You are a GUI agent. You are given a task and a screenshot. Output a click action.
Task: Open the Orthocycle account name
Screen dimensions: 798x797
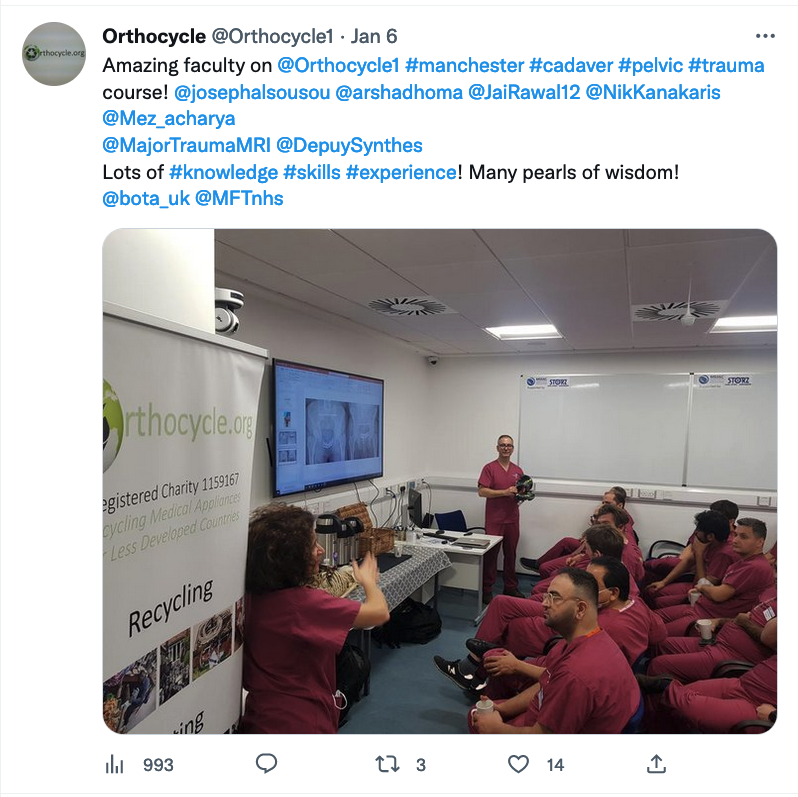(154, 36)
